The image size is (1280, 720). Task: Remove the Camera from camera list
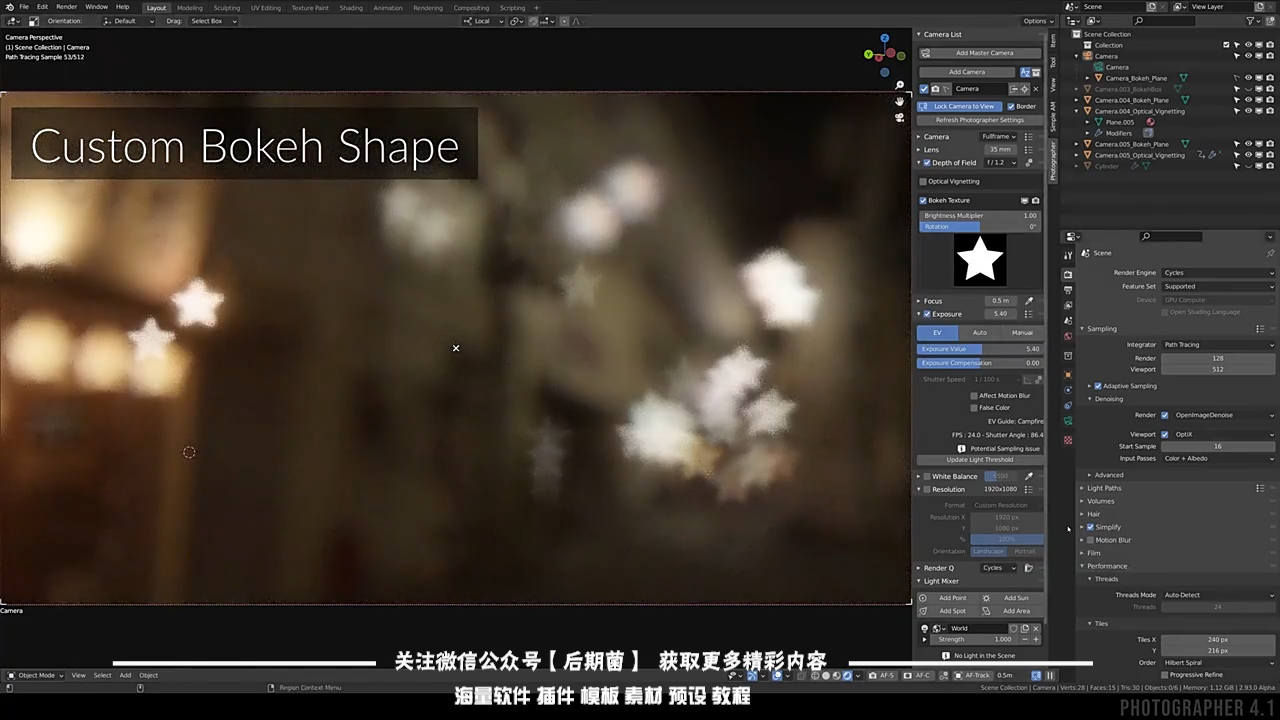[x=1035, y=89]
